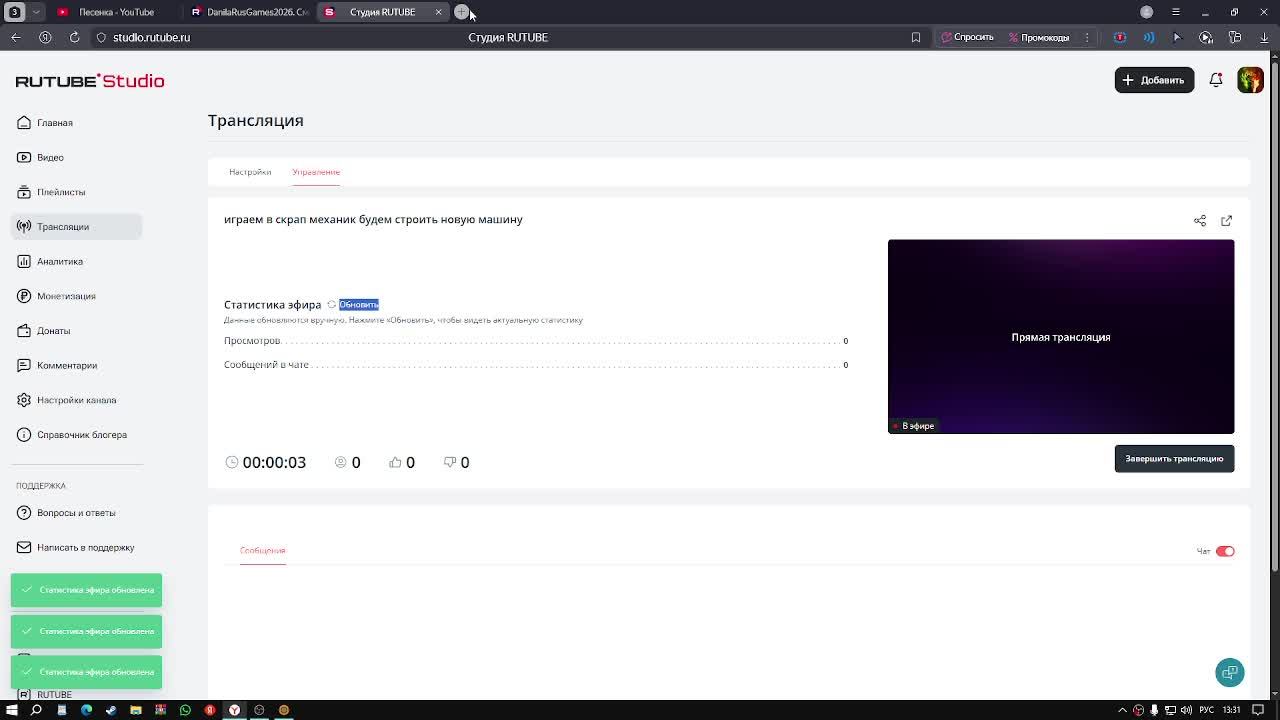The width and height of the screenshot is (1280, 720).
Task: Bookmark this page
Action: 915,37
